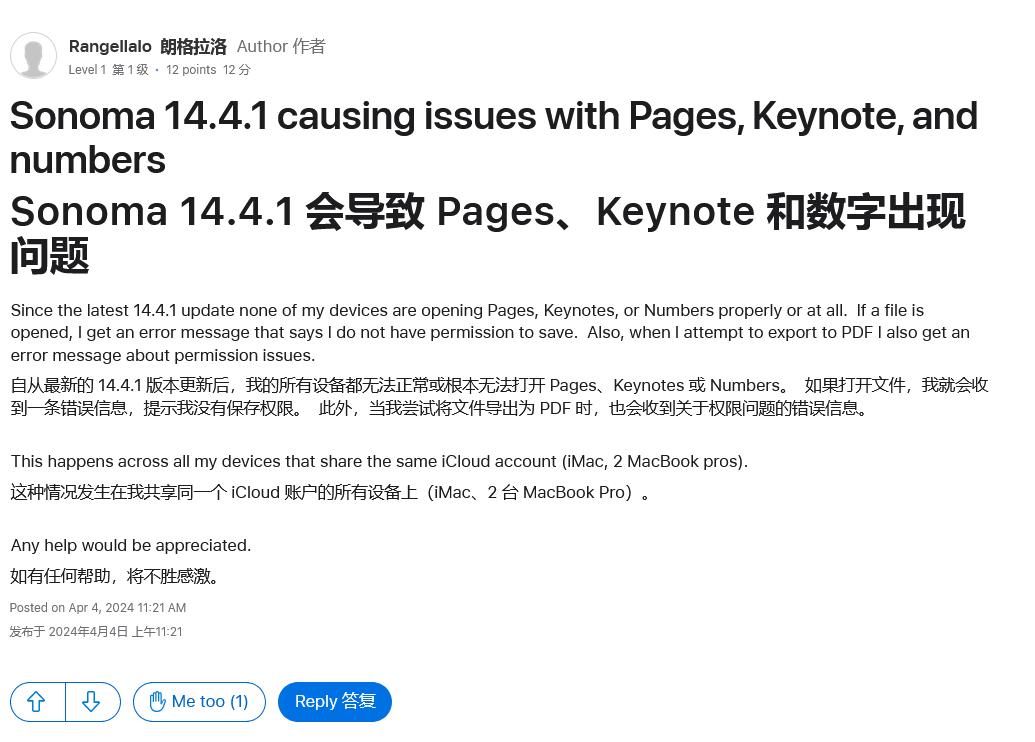Open Rangellalo 朗格拉洛 username link

point(147,46)
